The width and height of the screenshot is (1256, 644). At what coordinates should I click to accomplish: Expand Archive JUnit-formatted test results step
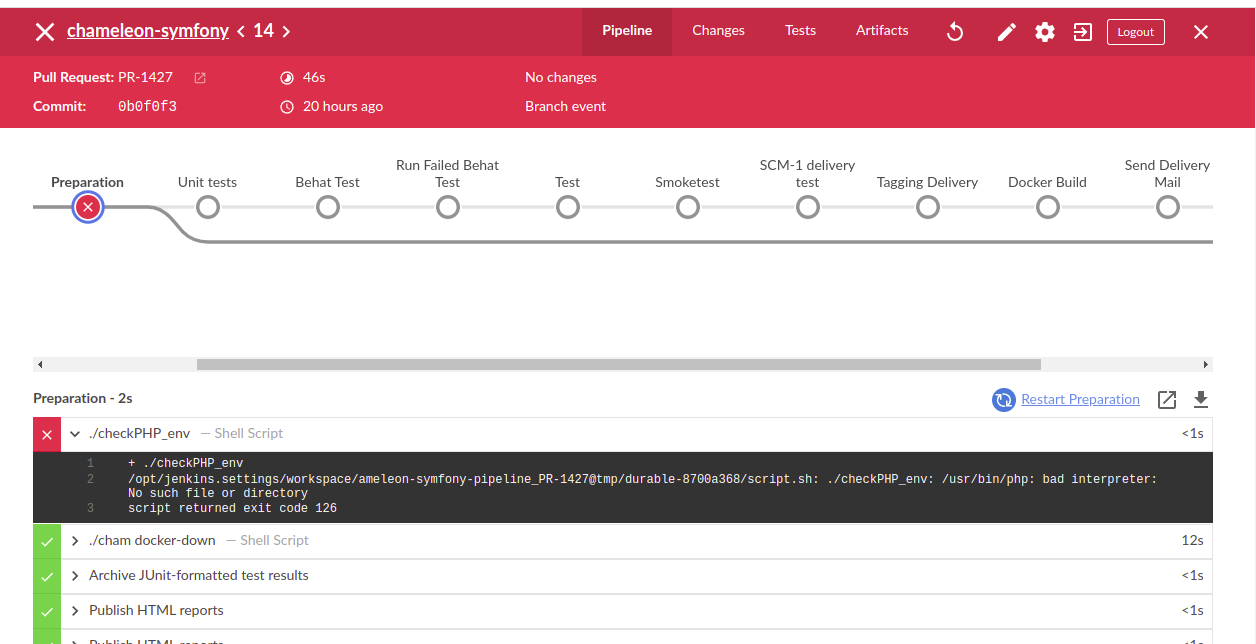point(75,576)
